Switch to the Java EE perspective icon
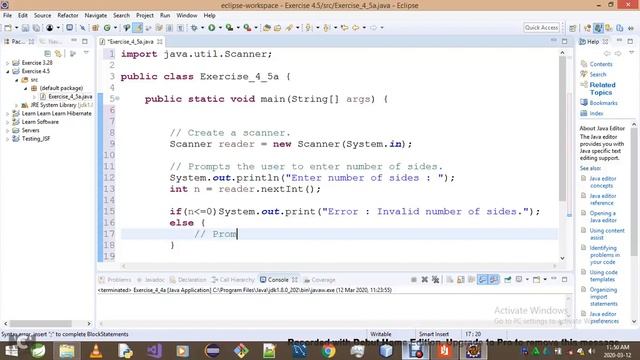The image size is (640, 360). click(587, 28)
